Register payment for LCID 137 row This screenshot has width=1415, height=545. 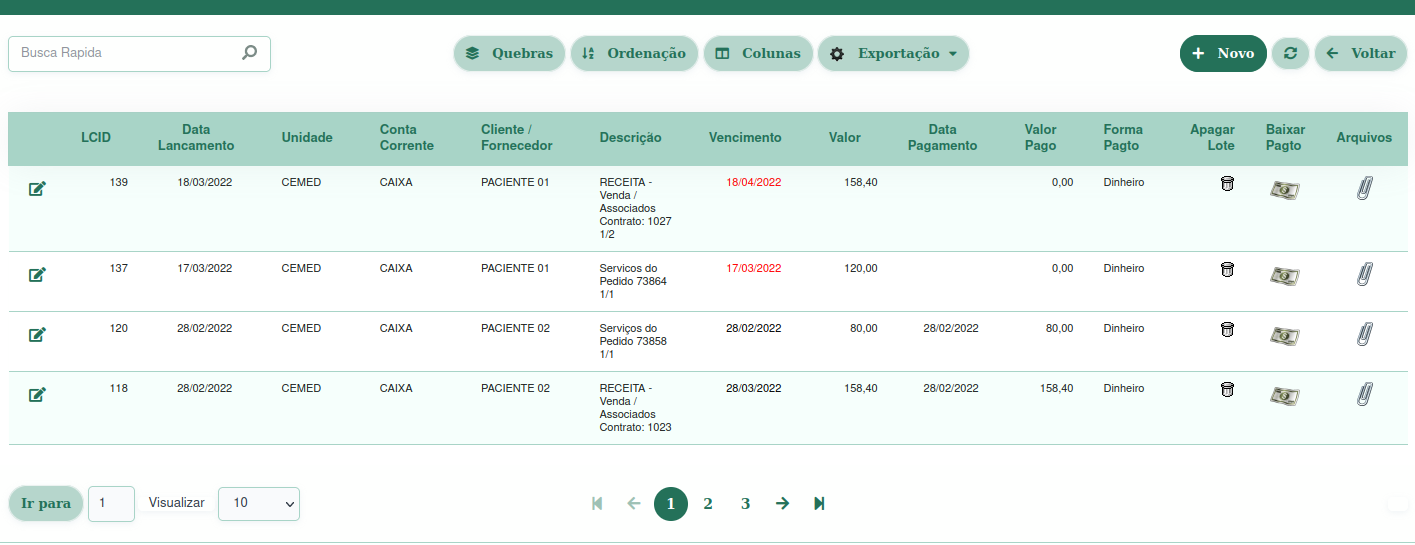(1284, 276)
